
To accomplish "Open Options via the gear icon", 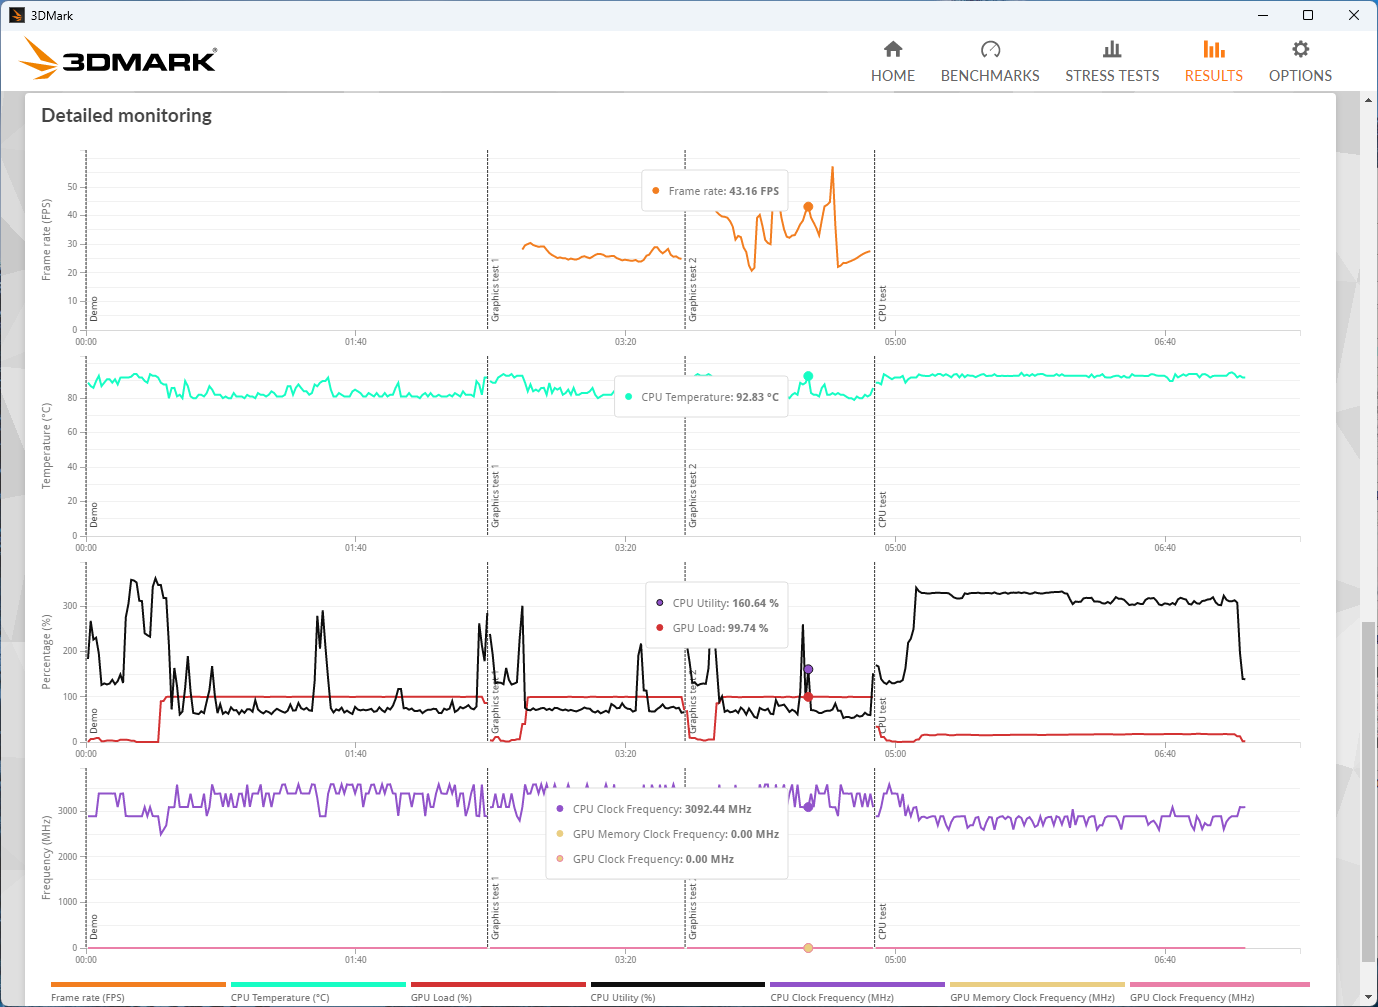I will point(1300,49).
